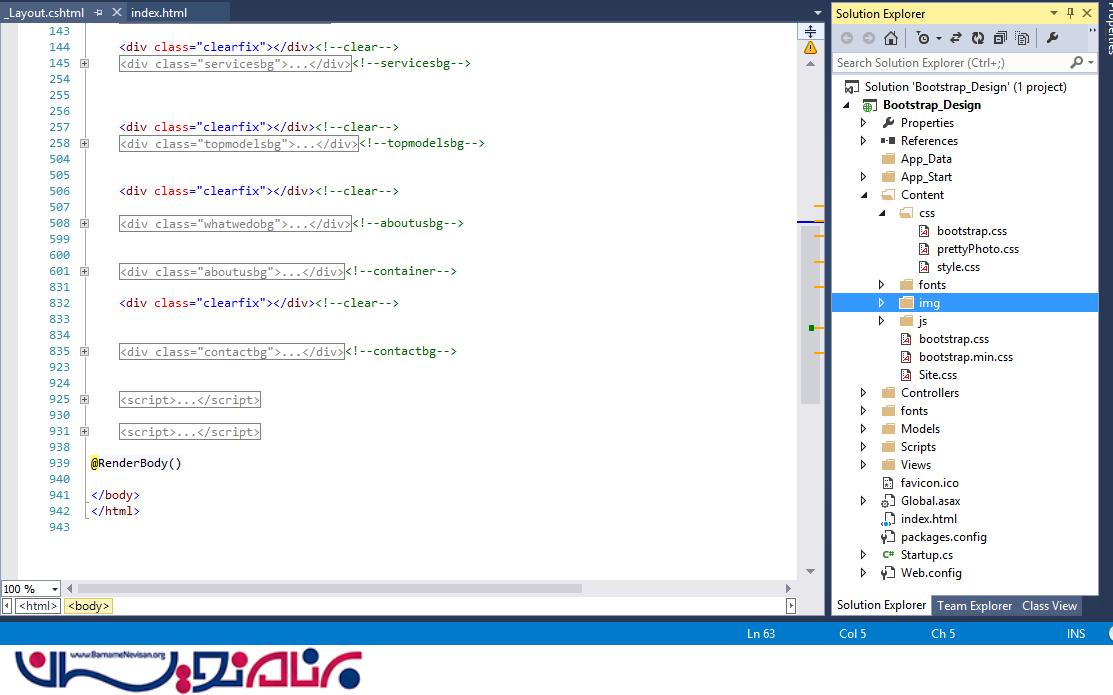Click Sync with Active Document icon
The height and width of the screenshot is (695, 1113).
(x=955, y=38)
